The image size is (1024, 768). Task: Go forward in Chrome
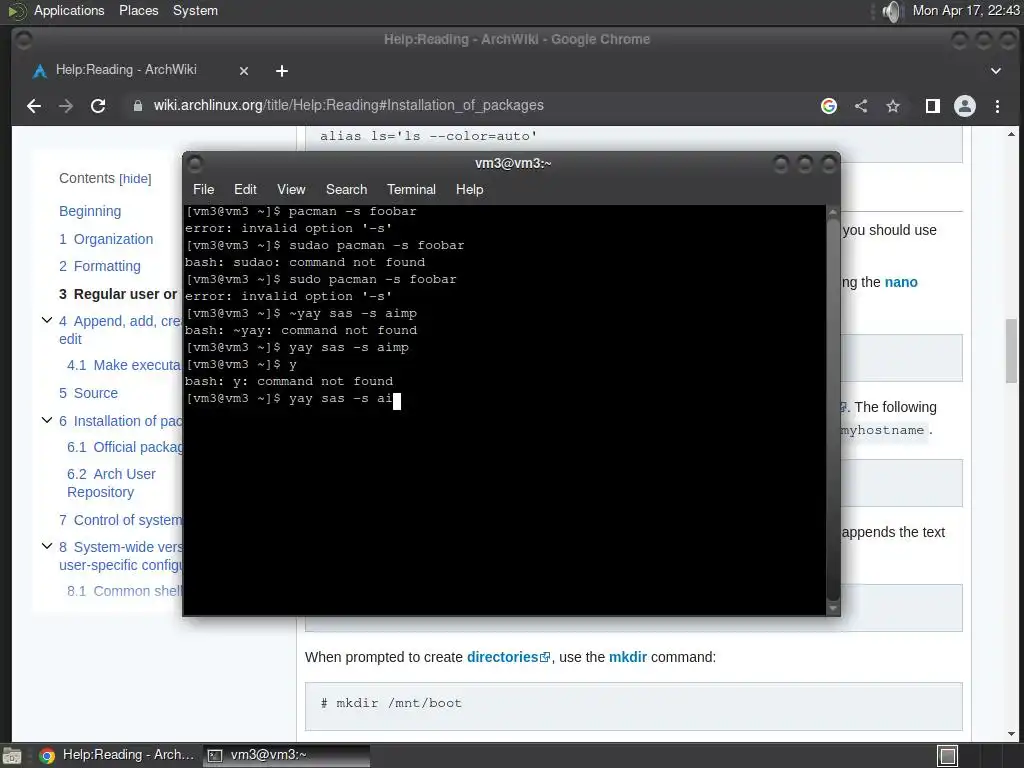pos(66,106)
